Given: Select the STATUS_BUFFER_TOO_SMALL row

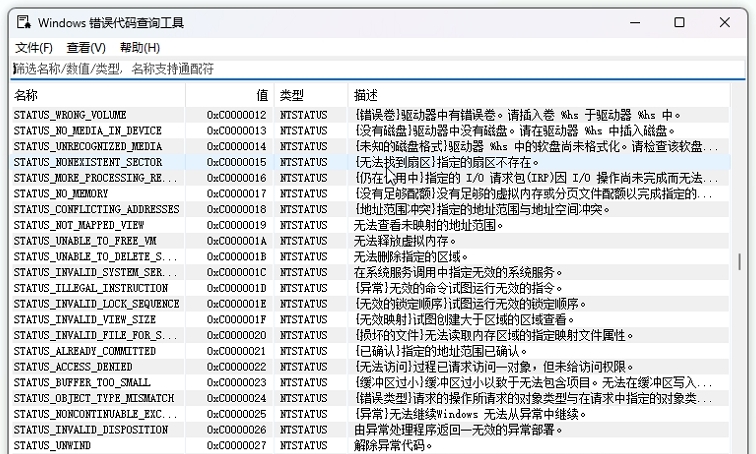Looking at the screenshot, I should [x=370, y=382].
